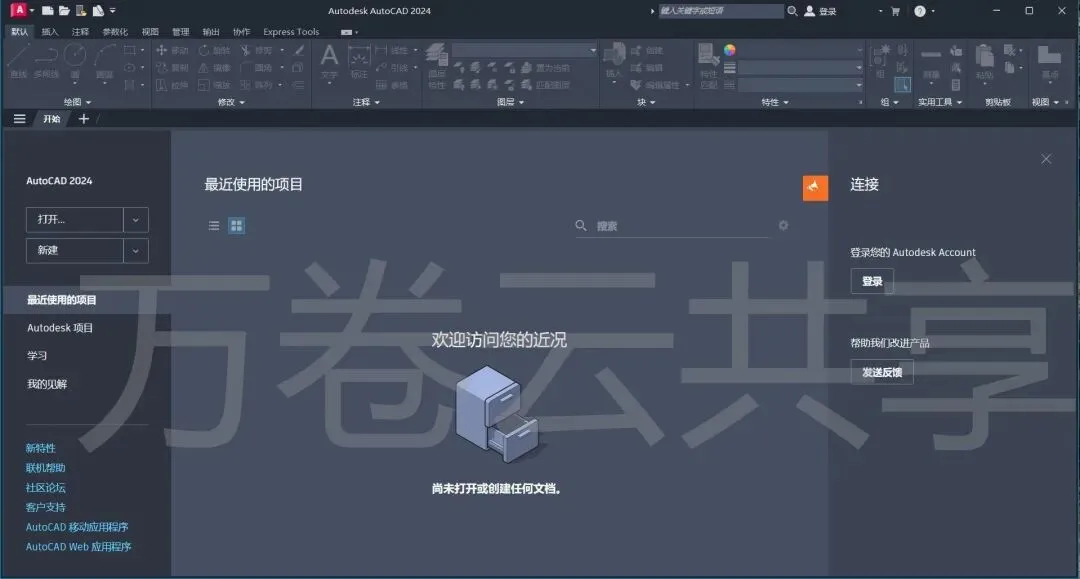Click the Insert block (插入) icon in Block panel
Image resolution: width=1080 pixels, height=579 pixels.
click(x=614, y=61)
